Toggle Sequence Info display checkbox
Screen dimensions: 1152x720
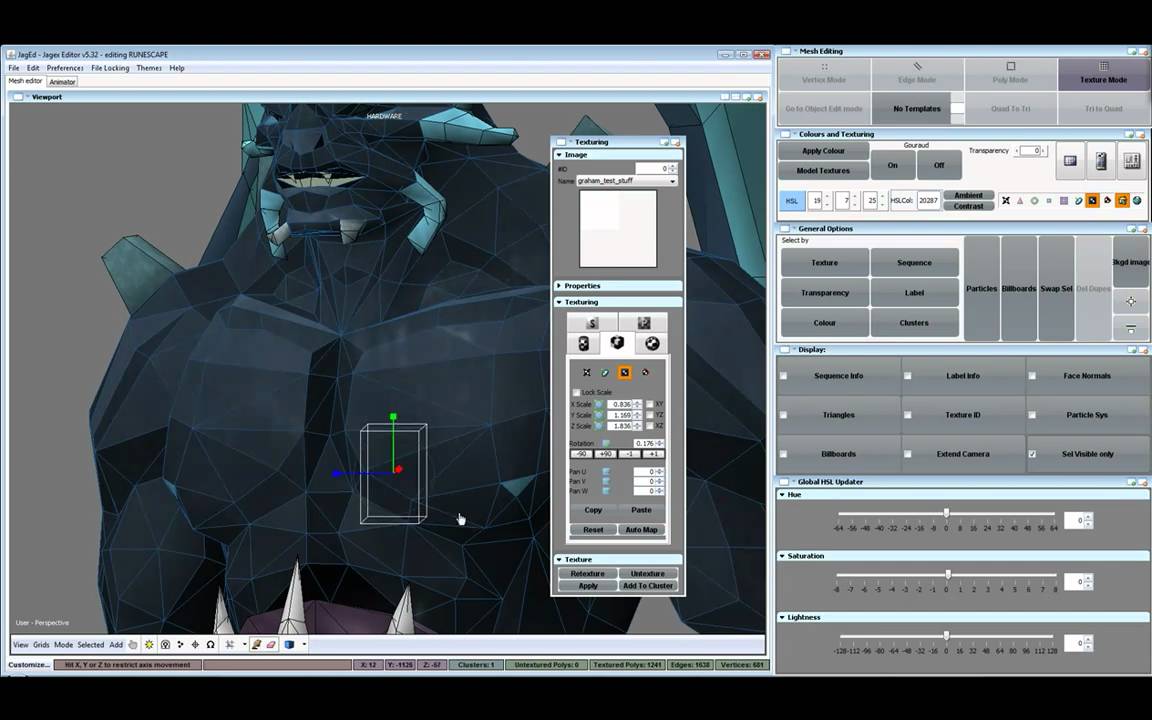point(783,375)
